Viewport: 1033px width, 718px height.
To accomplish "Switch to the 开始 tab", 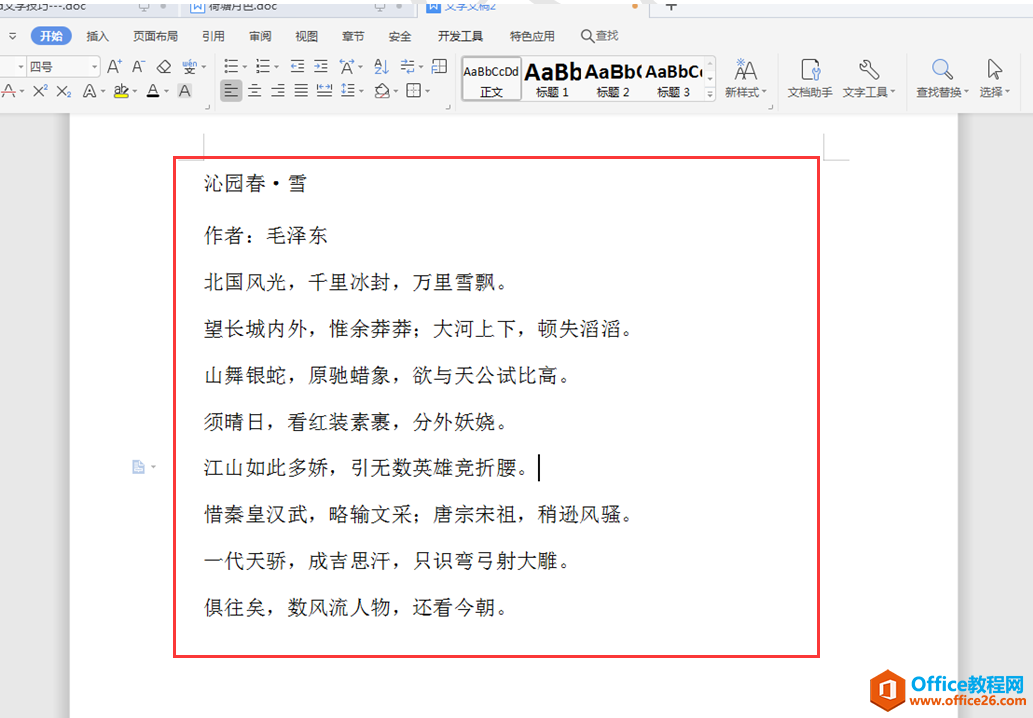I will tap(51, 36).
